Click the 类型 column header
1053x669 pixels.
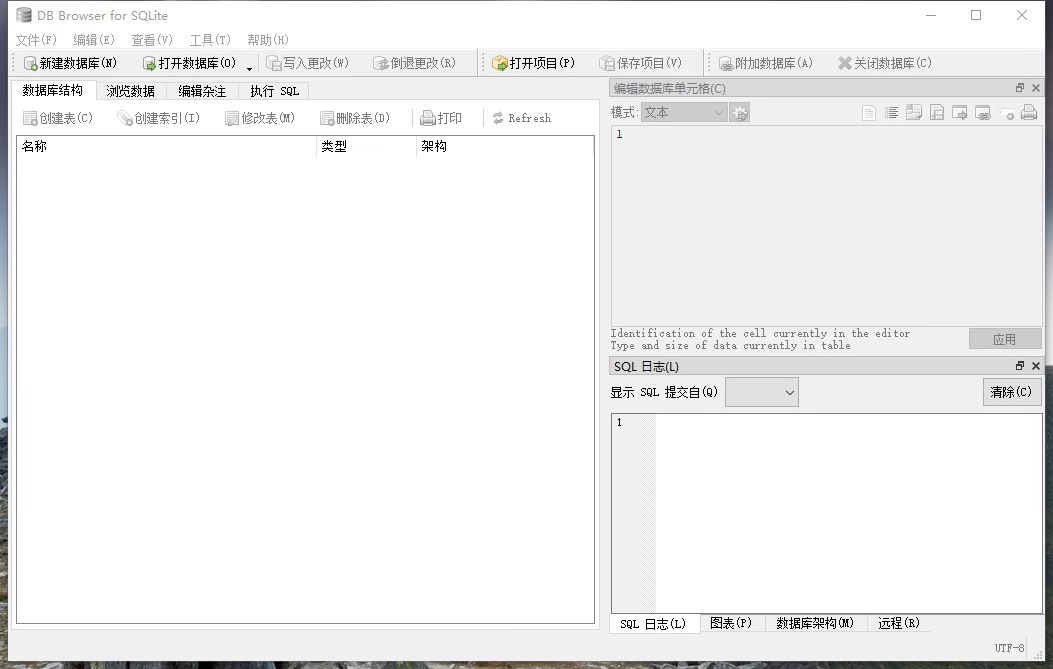click(x=366, y=146)
